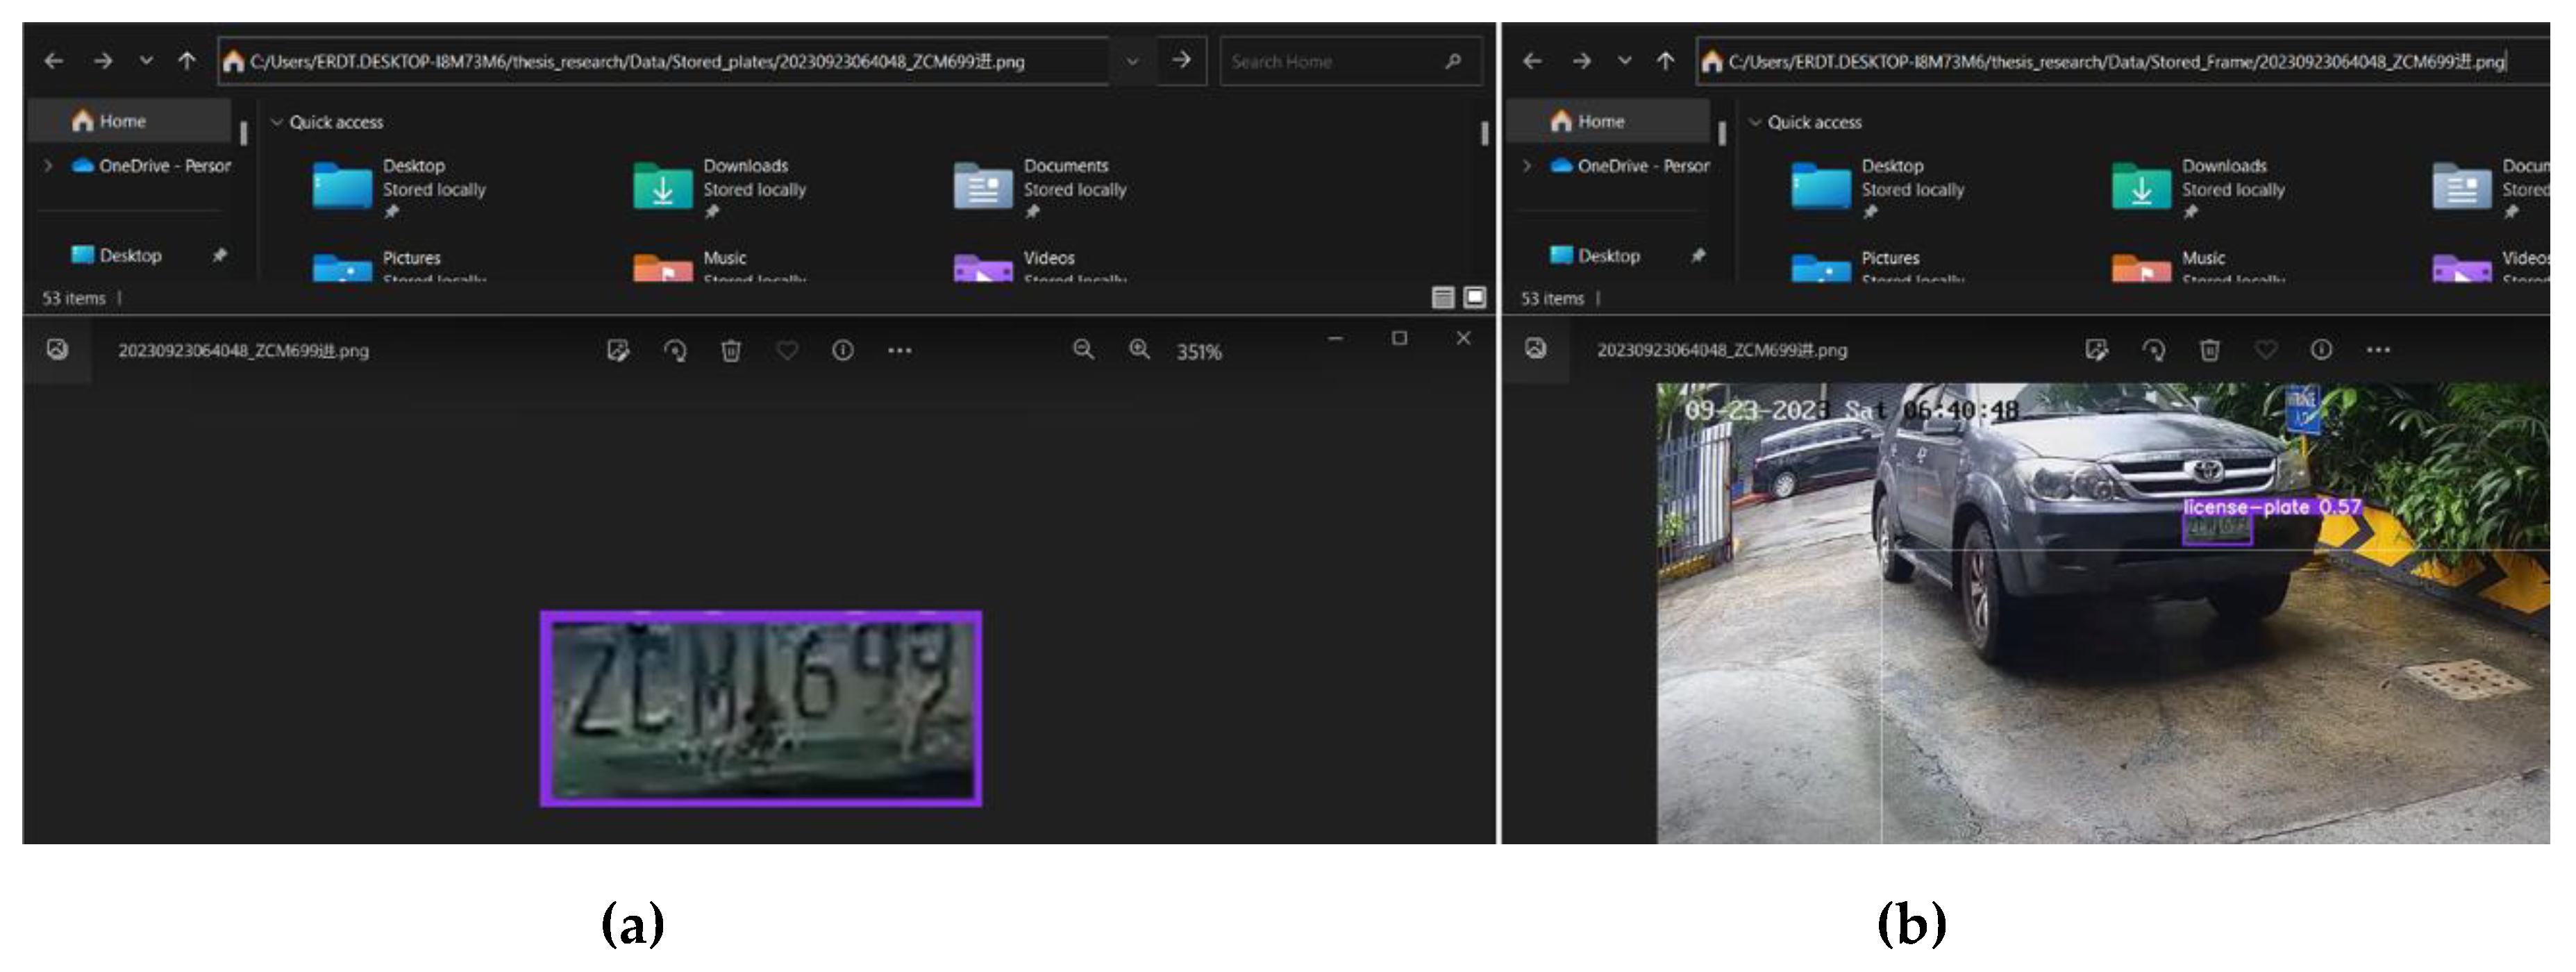The height and width of the screenshot is (972, 2576).
Task: Open see more menu in right viewer
Action: tap(2378, 349)
